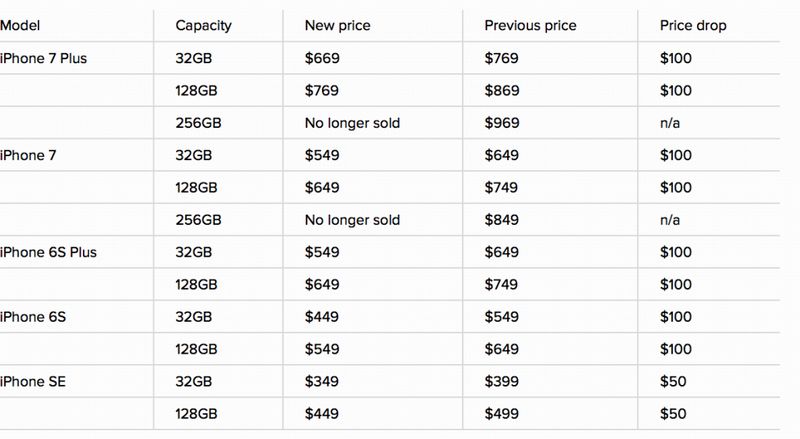Click the New price column header
The image size is (800, 439).
338,25
